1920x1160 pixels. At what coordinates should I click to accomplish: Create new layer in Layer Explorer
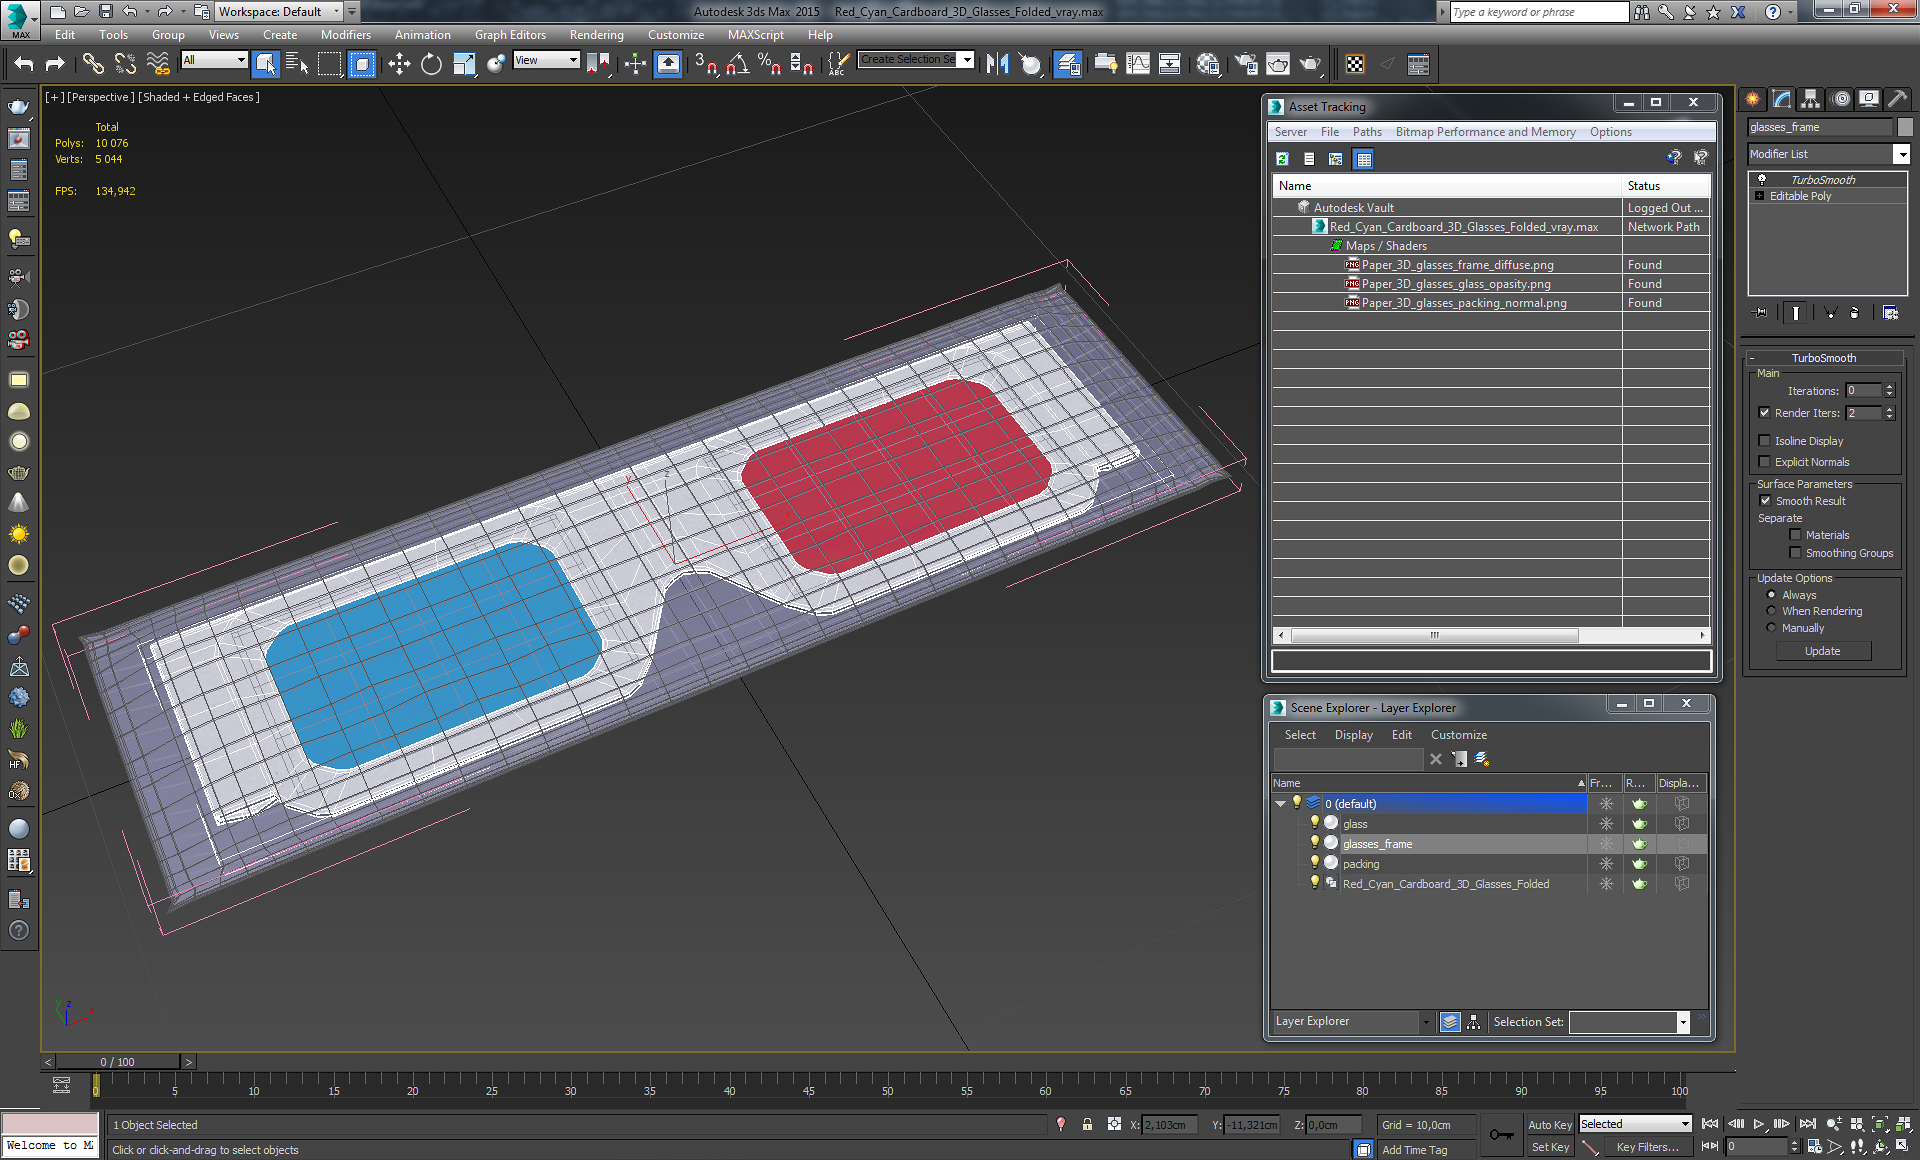pos(1482,759)
